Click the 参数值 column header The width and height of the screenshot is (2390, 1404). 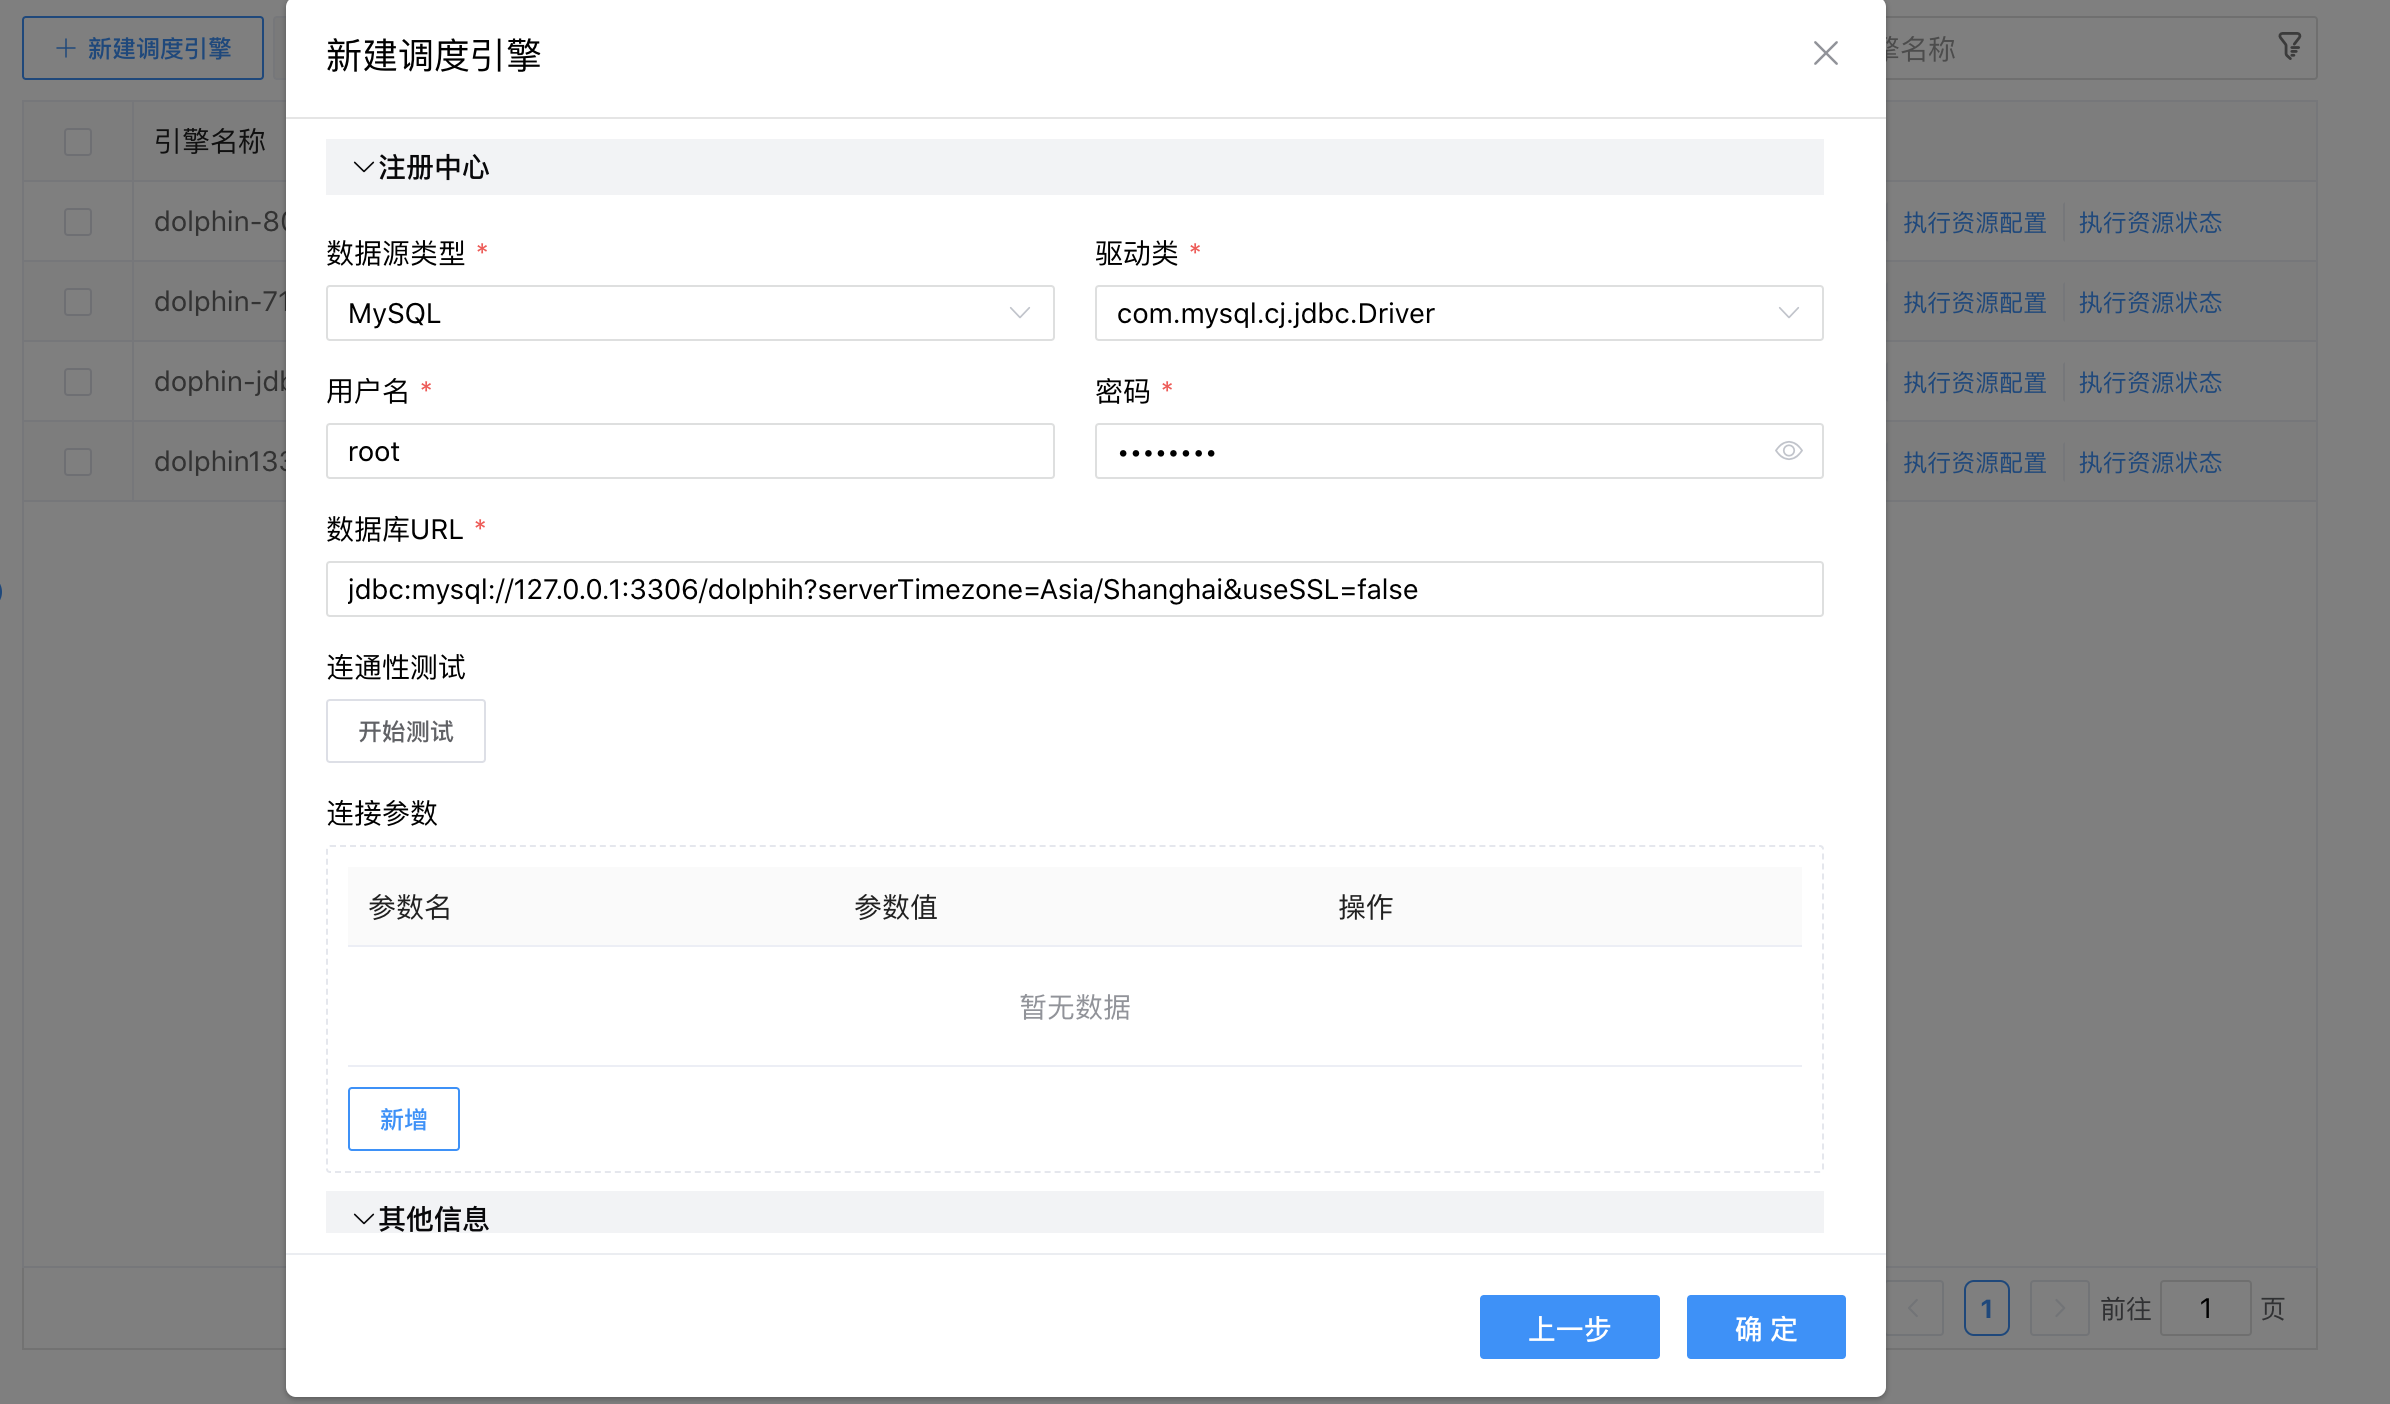point(896,907)
